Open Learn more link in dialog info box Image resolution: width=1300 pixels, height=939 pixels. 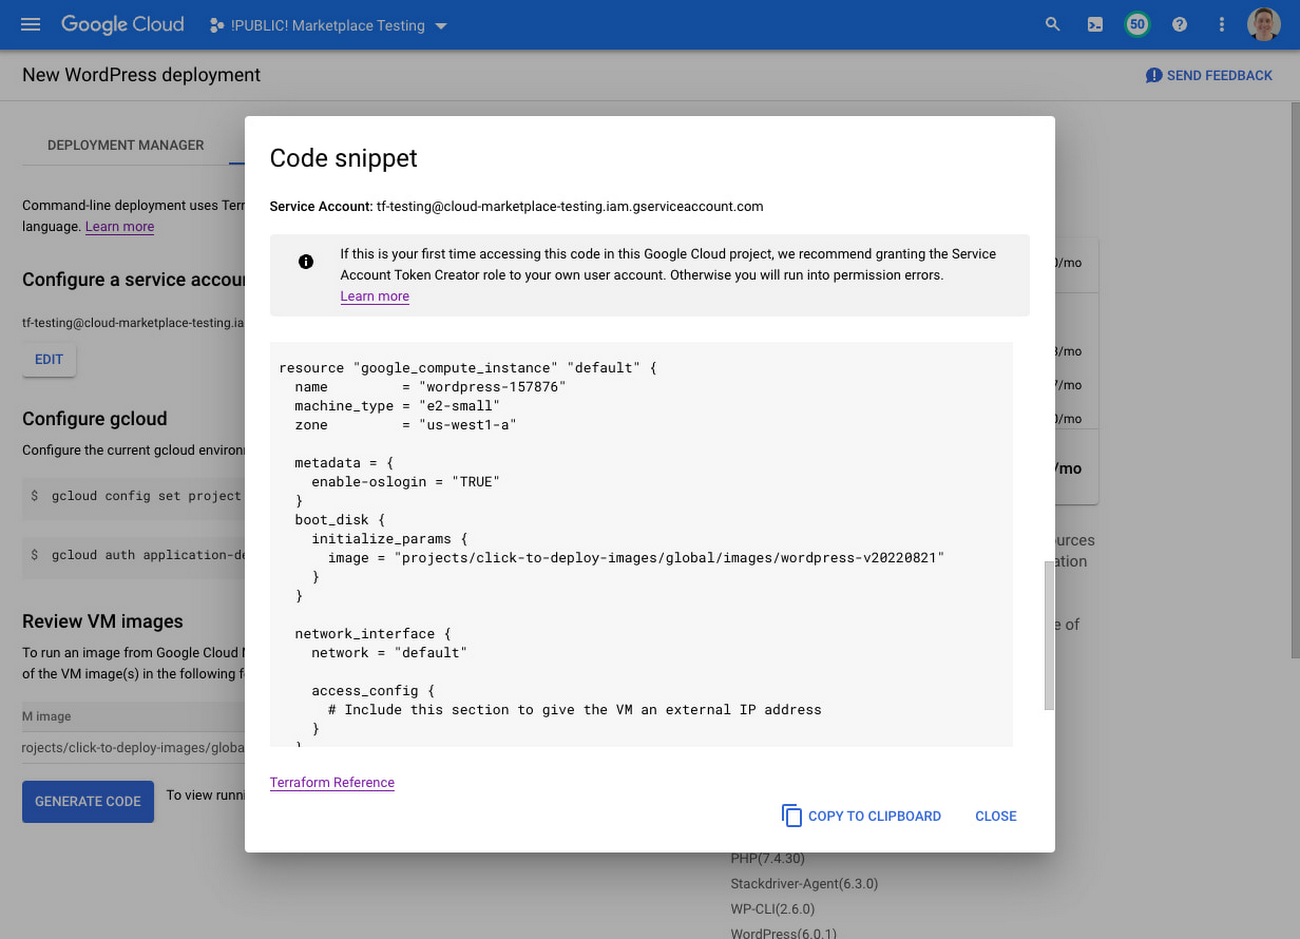click(x=375, y=296)
